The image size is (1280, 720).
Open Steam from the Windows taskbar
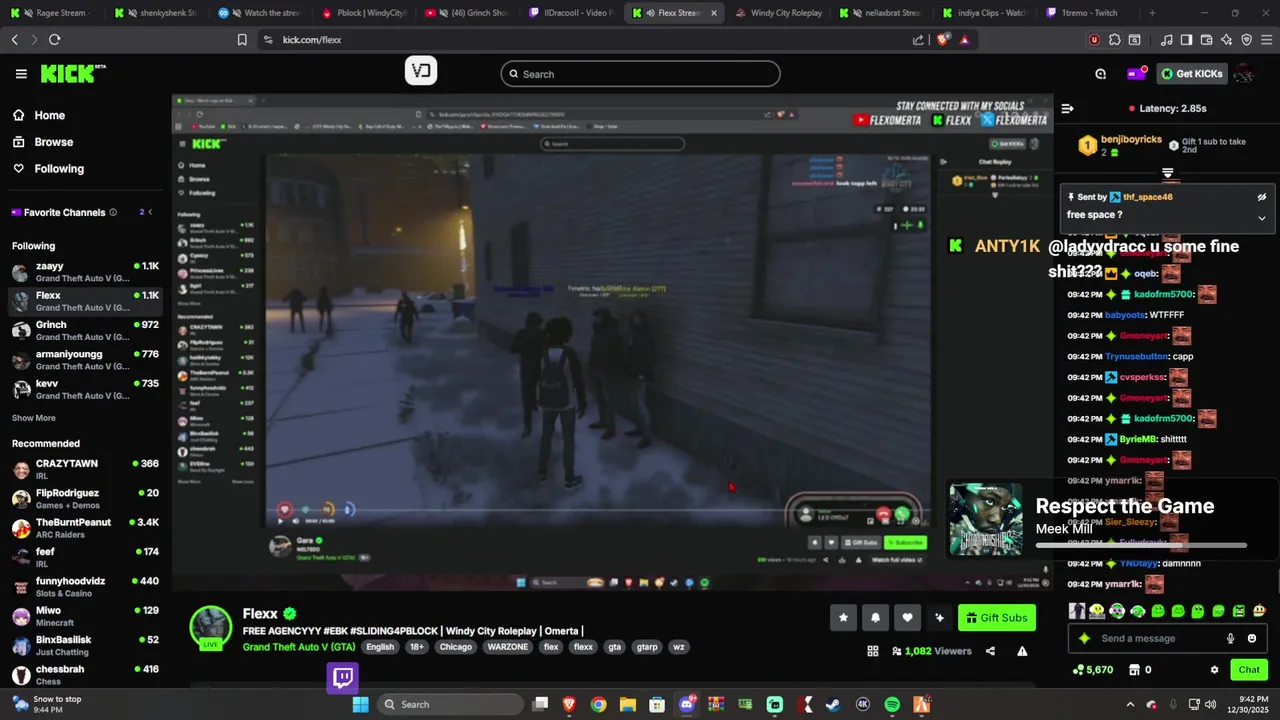[833, 704]
